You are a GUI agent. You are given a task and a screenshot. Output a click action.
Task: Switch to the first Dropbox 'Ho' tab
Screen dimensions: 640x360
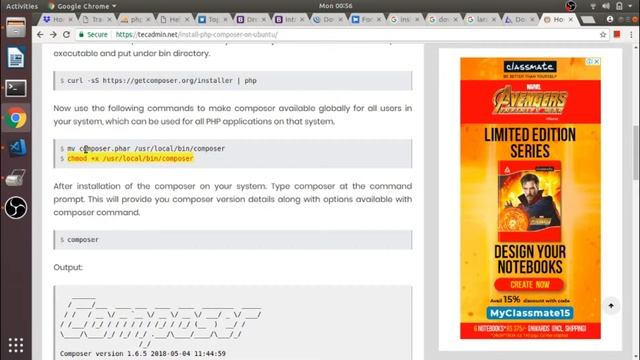(x=58, y=20)
